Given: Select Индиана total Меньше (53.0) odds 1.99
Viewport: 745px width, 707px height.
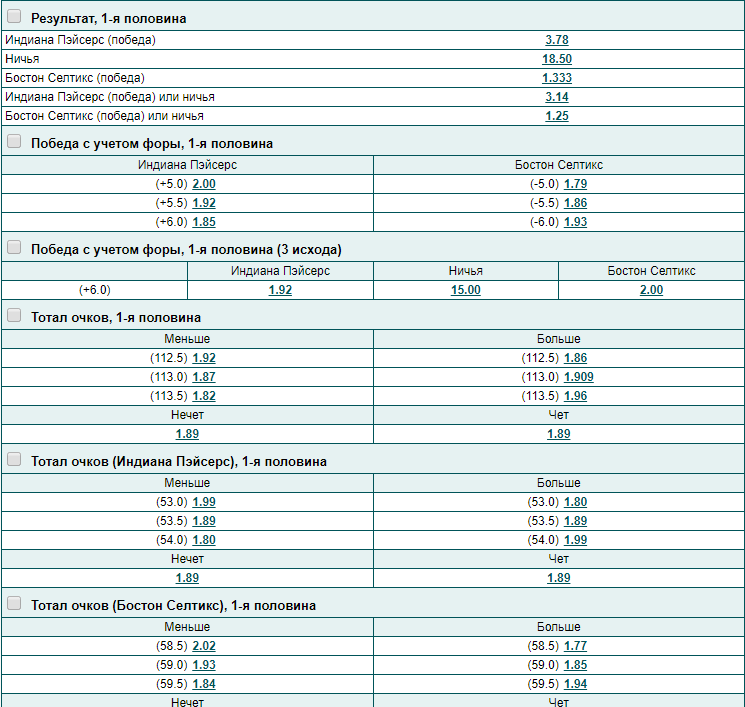Looking at the screenshot, I should [x=204, y=502].
